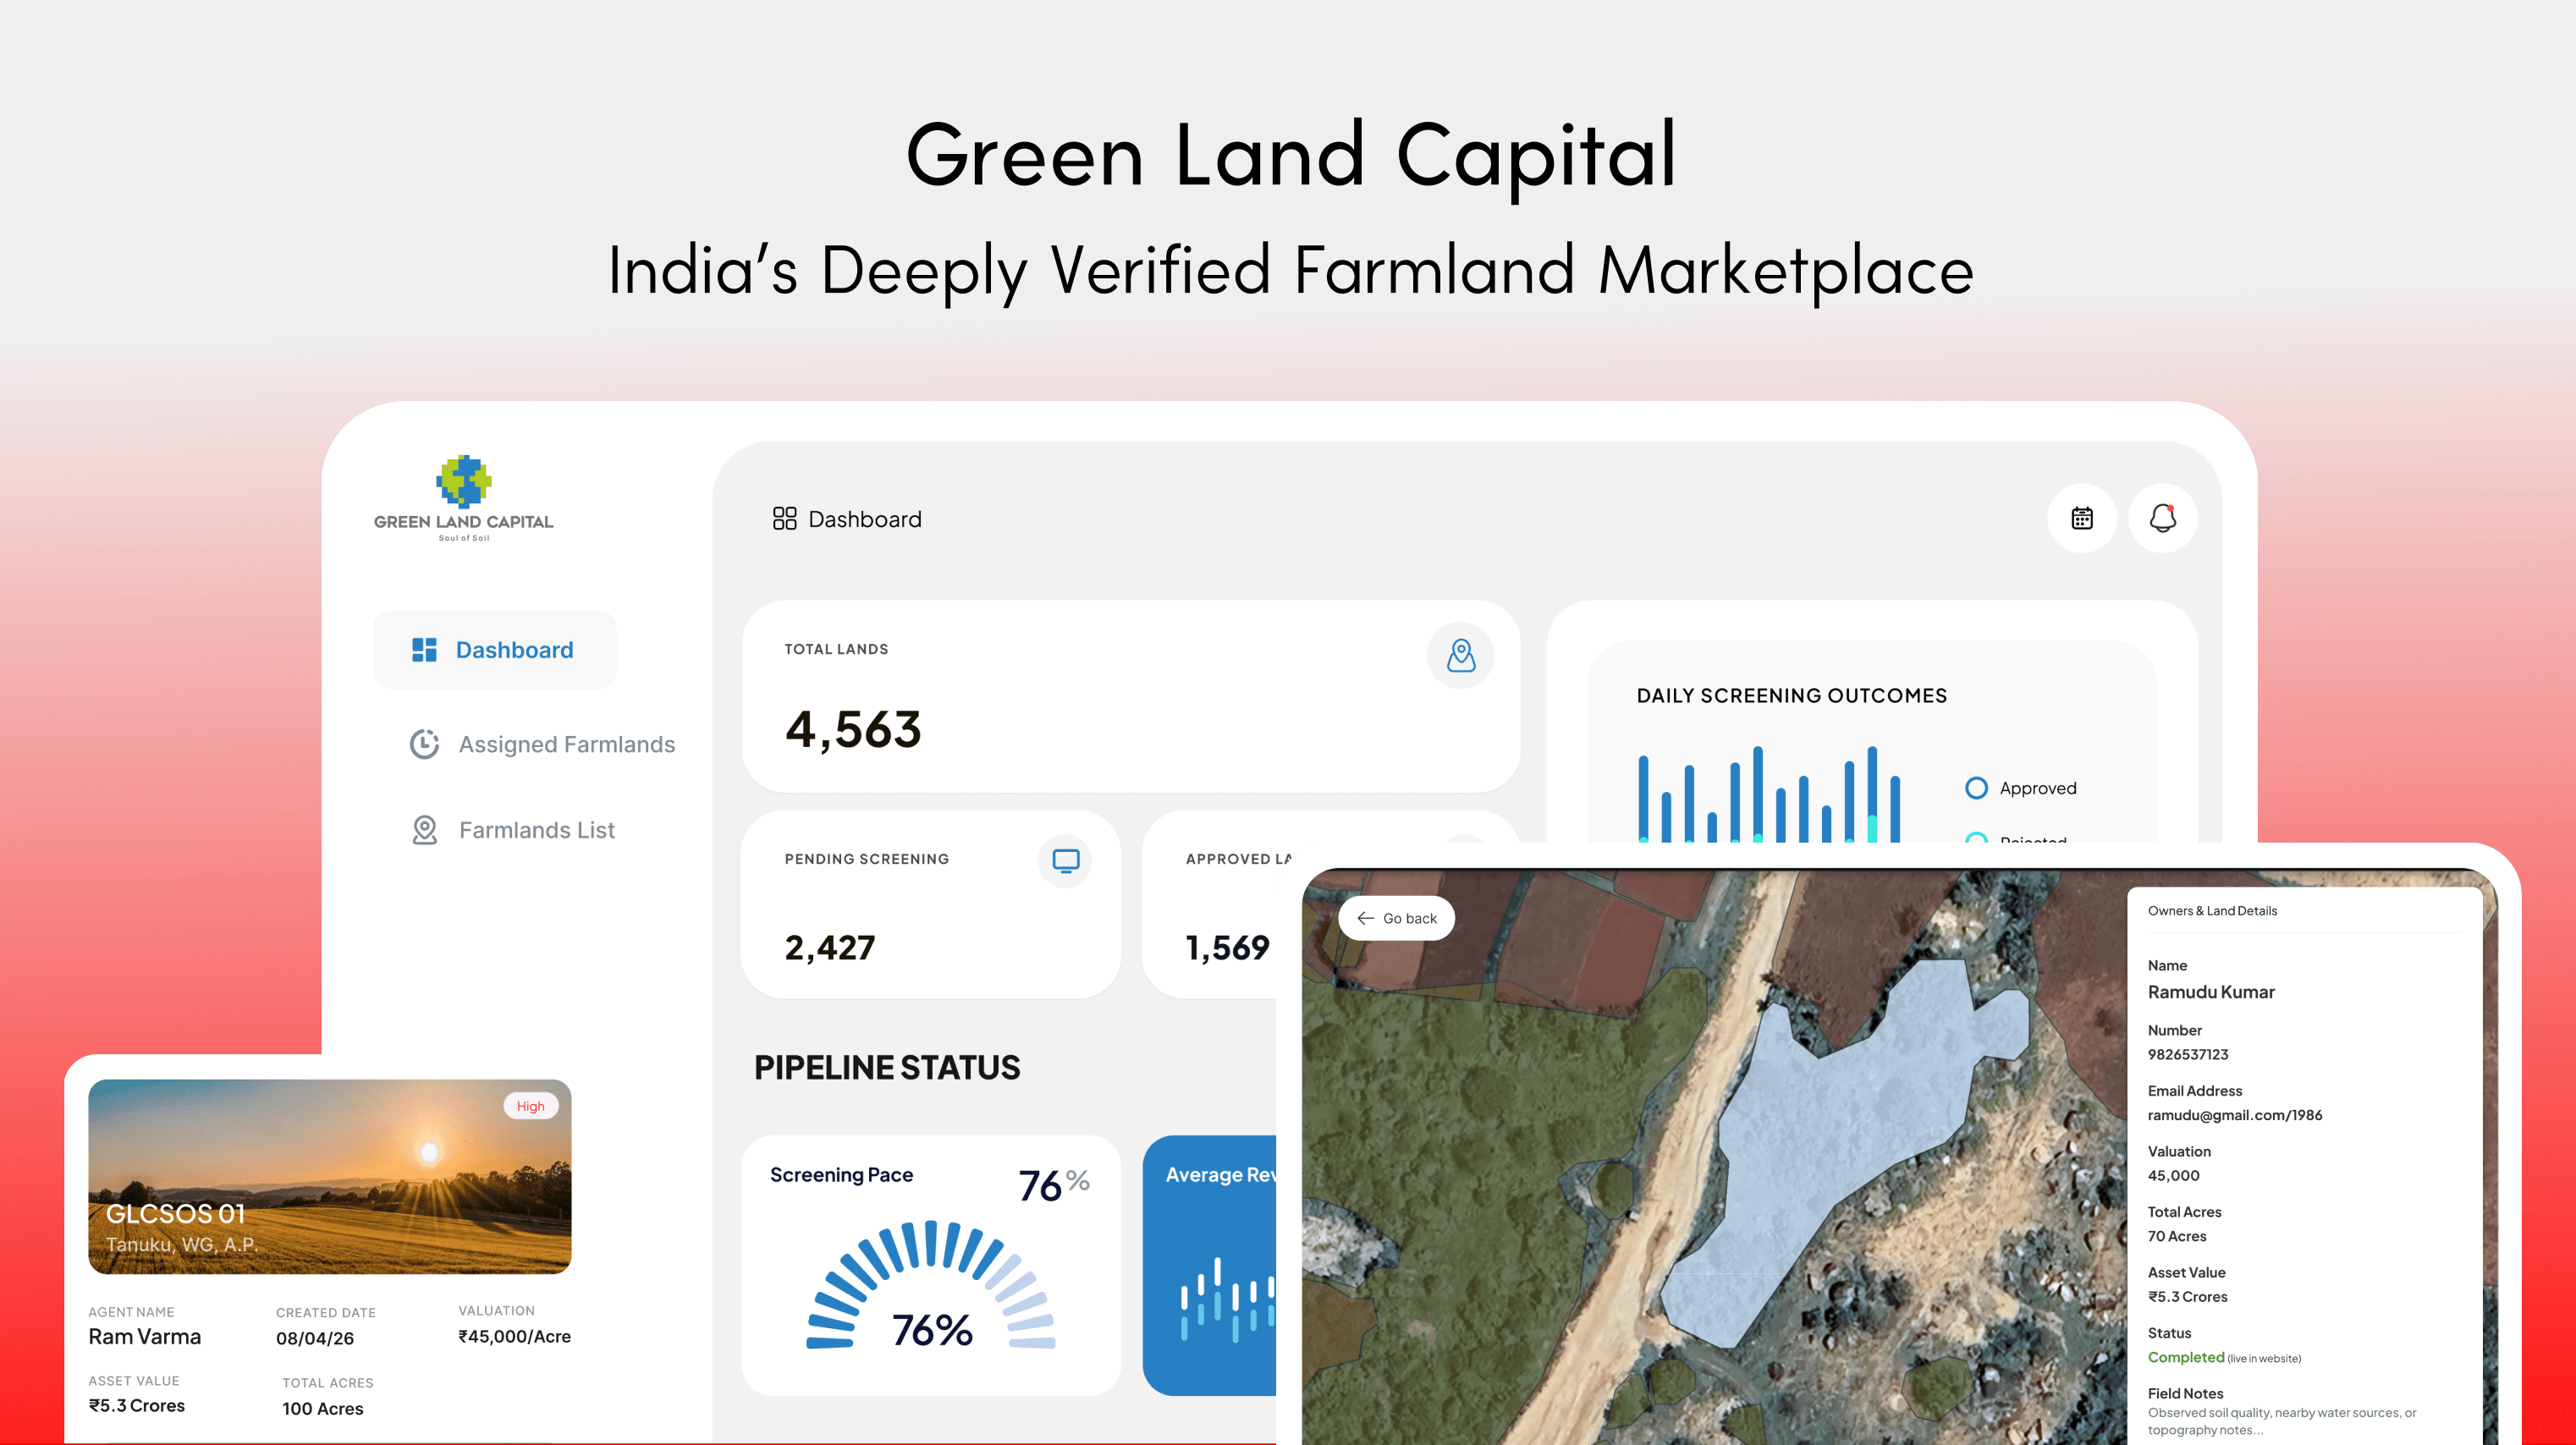Image resolution: width=2576 pixels, height=1445 pixels.
Task: Click the Total Lands value 4,563
Action: [853, 730]
